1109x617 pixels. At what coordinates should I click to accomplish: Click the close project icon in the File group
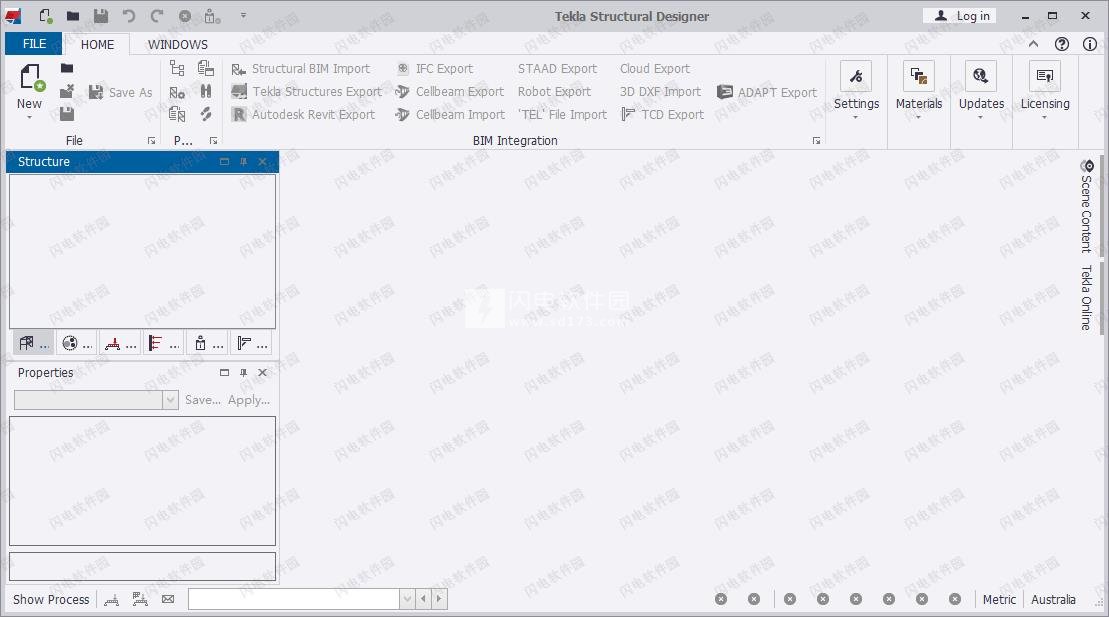click(67, 91)
